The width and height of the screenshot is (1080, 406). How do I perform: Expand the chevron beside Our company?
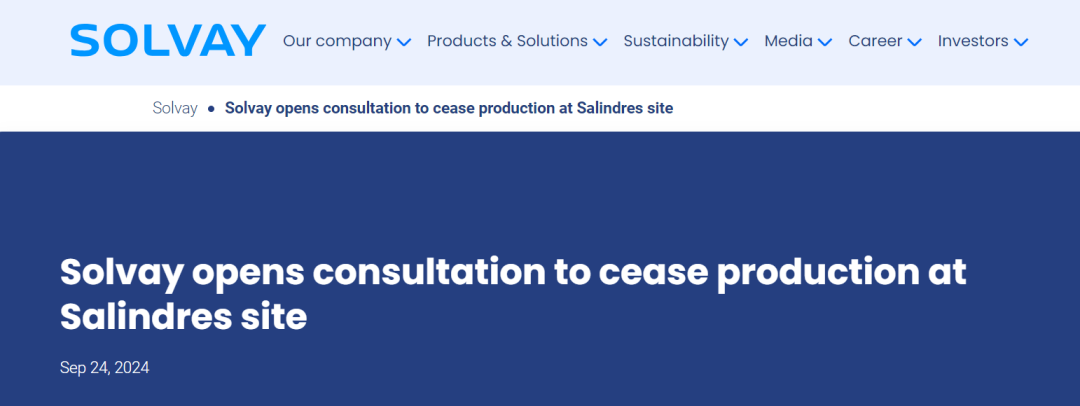404,42
